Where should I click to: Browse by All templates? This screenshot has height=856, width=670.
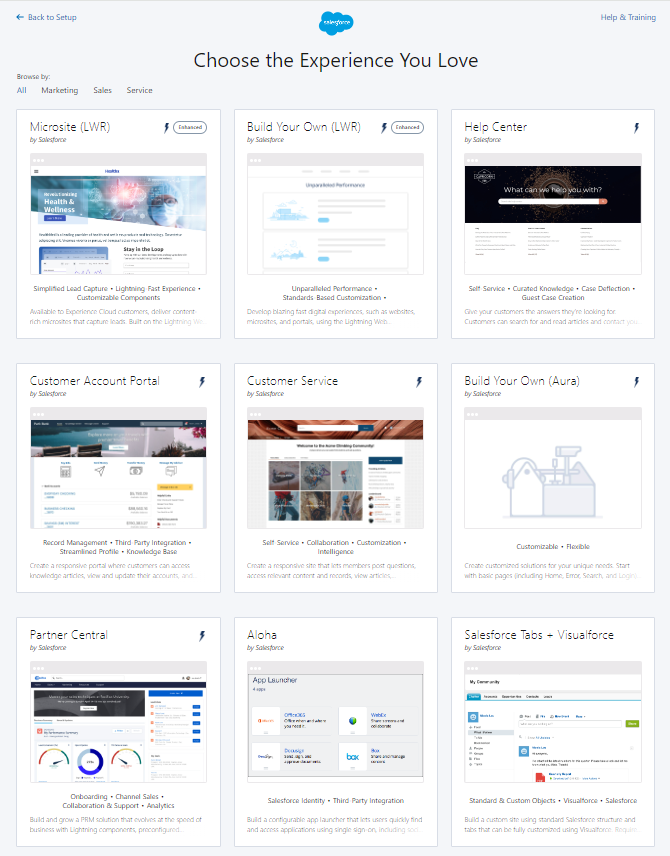(x=22, y=90)
